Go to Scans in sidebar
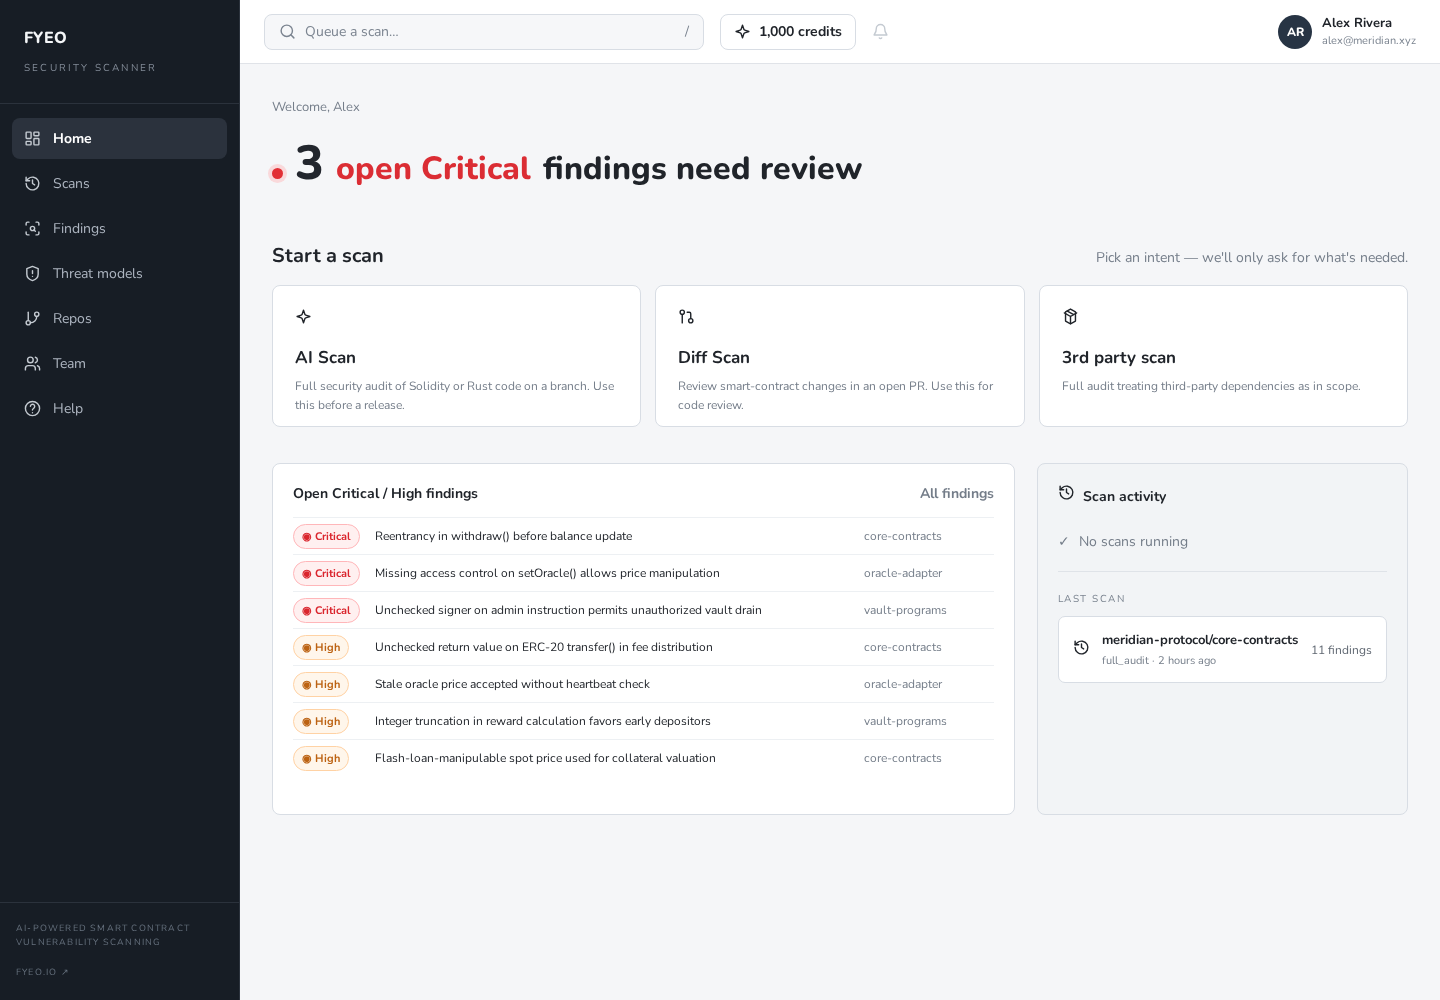The width and height of the screenshot is (1440, 1000). point(119,183)
